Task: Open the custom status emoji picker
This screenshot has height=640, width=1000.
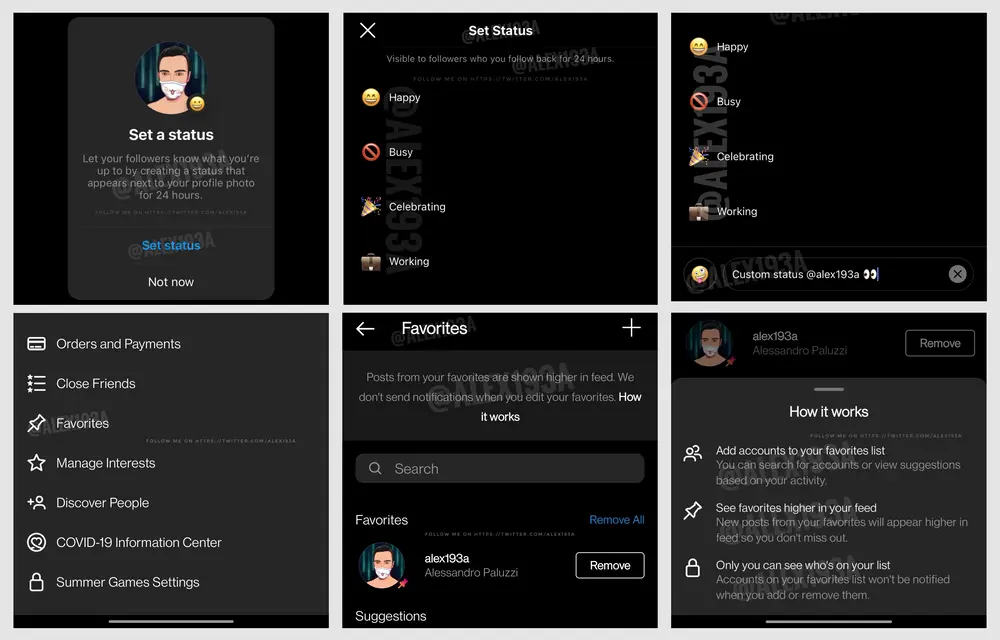Action: (x=700, y=274)
